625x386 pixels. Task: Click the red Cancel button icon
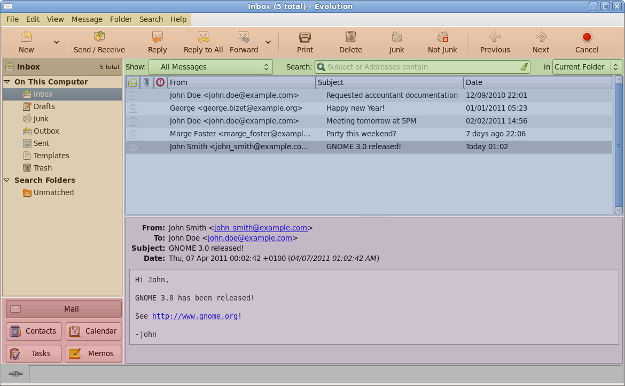586,37
